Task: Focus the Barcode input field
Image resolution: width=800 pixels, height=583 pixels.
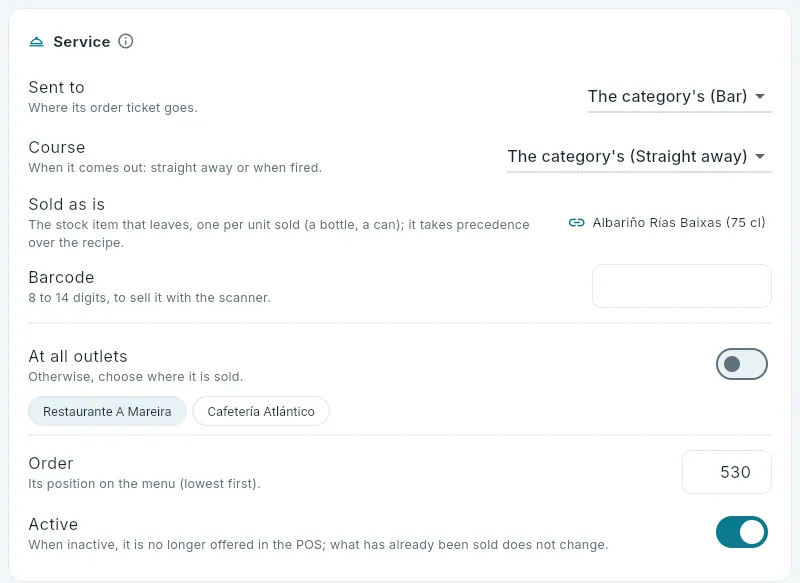Action: point(682,286)
